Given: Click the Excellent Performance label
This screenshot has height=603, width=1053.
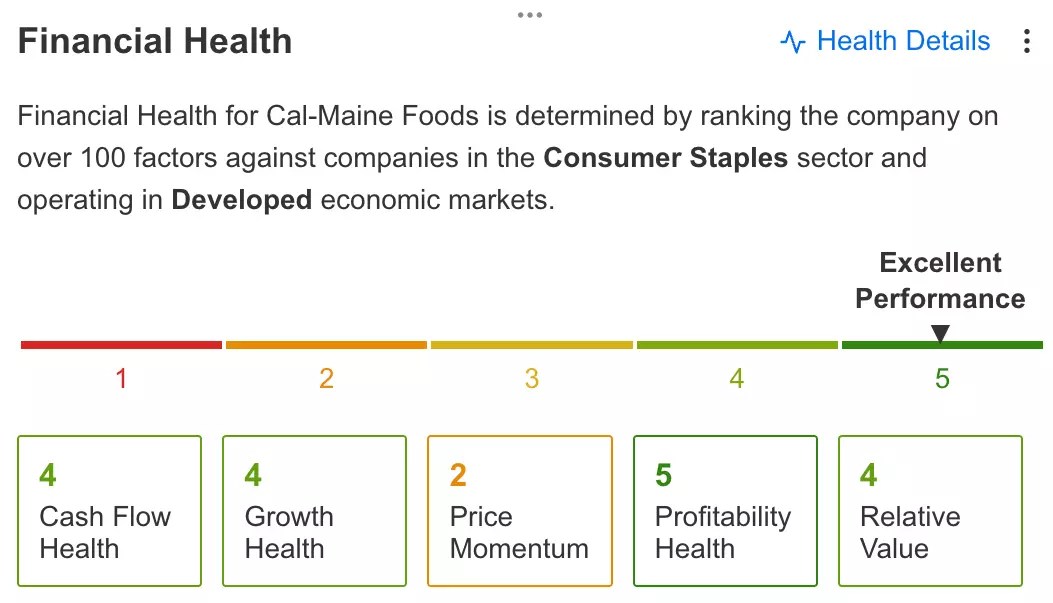Looking at the screenshot, I should coord(940,281).
